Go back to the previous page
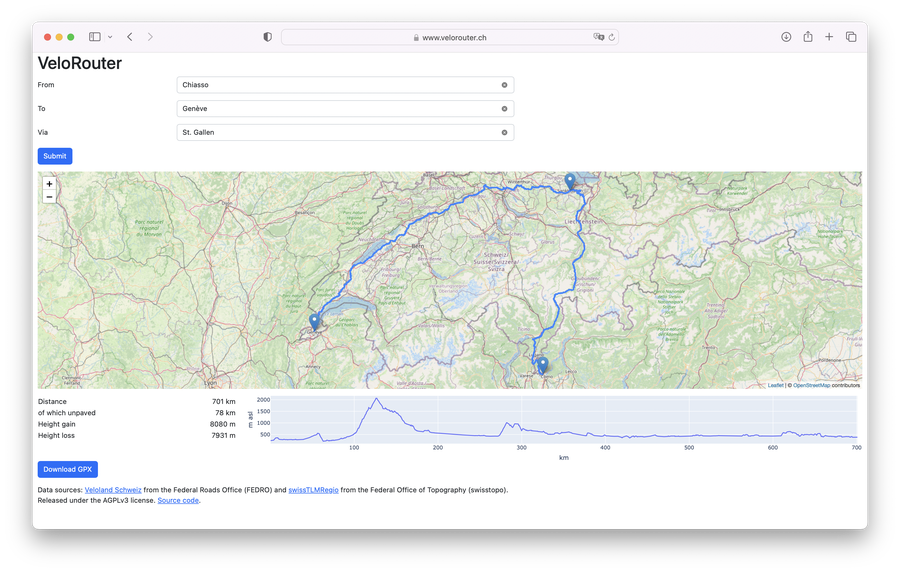This screenshot has width=900, height=572. pyautogui.click(x=130, y=37)
